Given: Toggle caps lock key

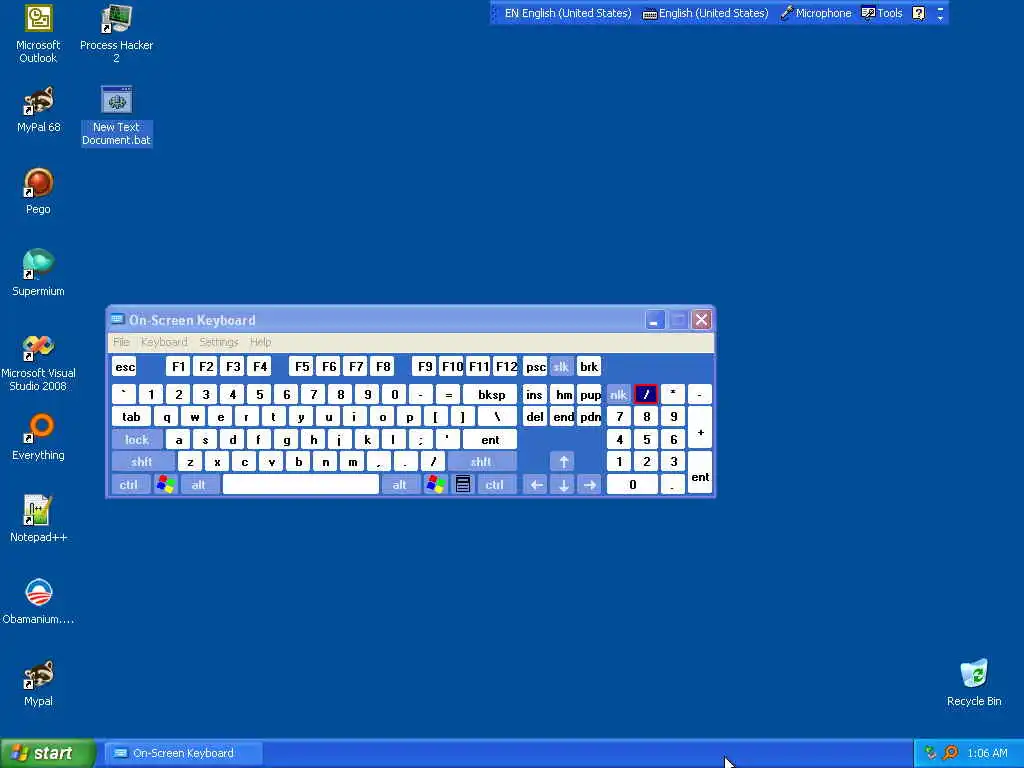Looking at the screenshot, I should [137, 440].
